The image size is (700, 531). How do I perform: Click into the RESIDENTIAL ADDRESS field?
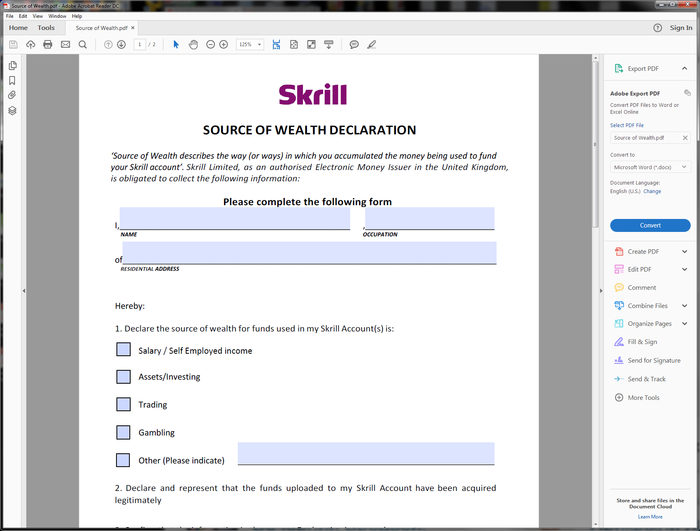[x=309, y=253]
